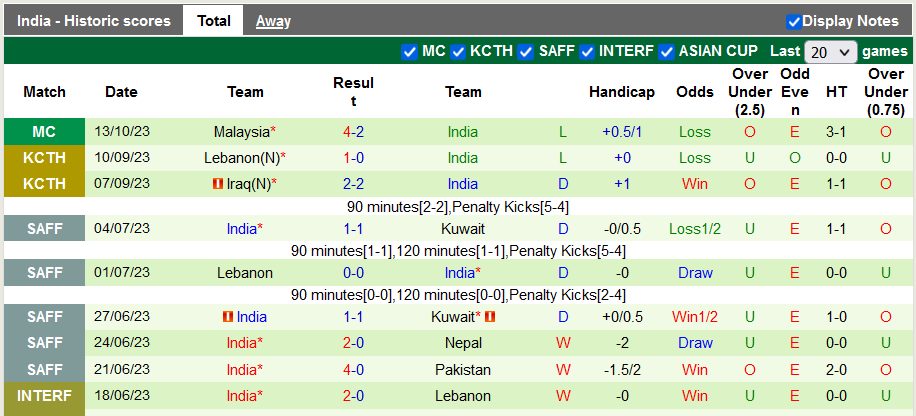The height and width of the screenshot is (416, 916).
Task: Open the Pakistan team link
Action: point(463,370)
